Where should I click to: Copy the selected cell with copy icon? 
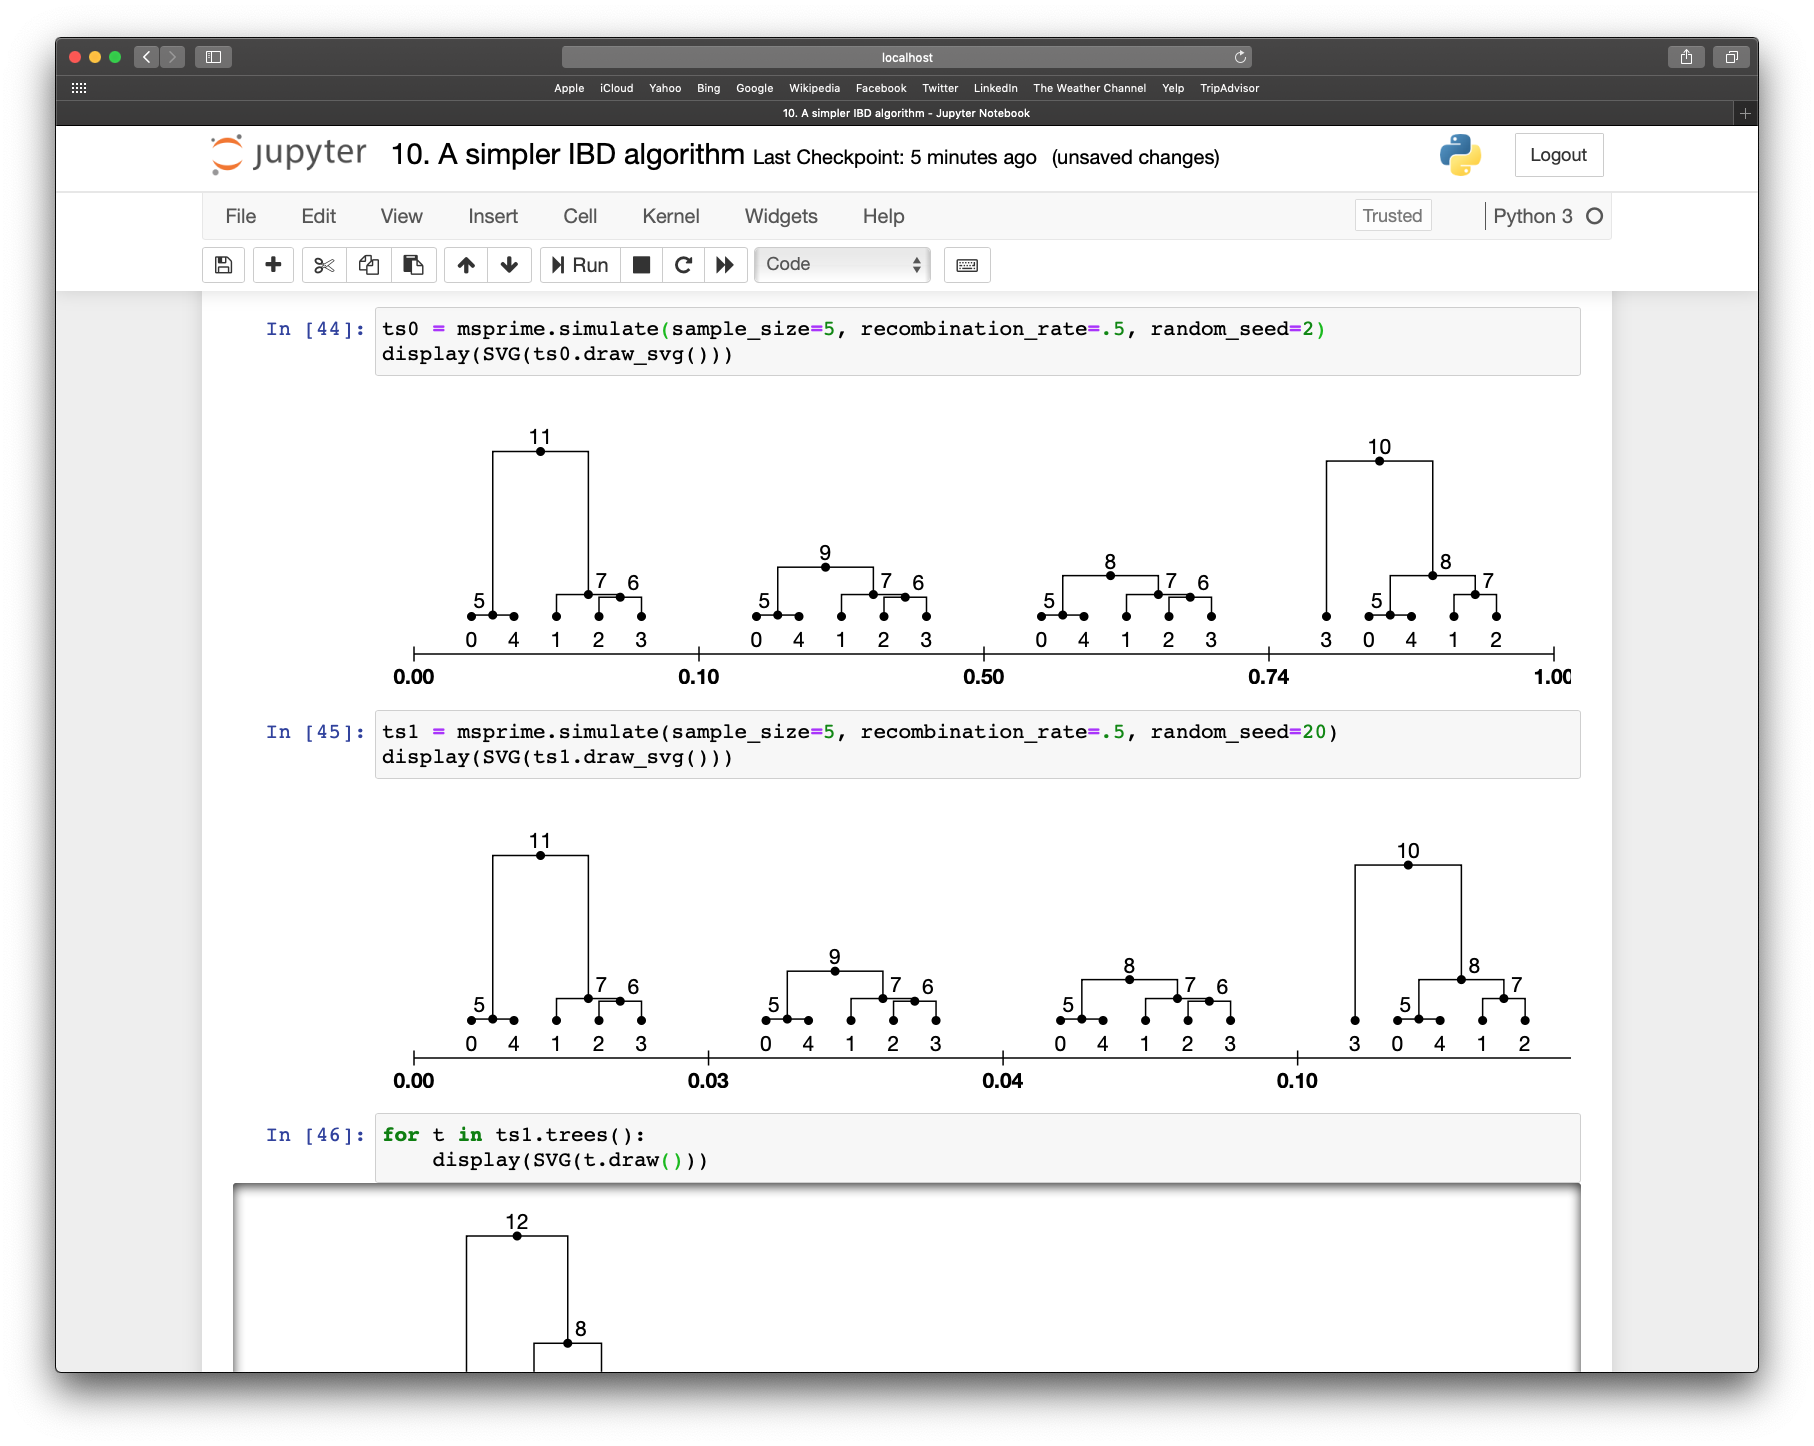click(368, 265)
